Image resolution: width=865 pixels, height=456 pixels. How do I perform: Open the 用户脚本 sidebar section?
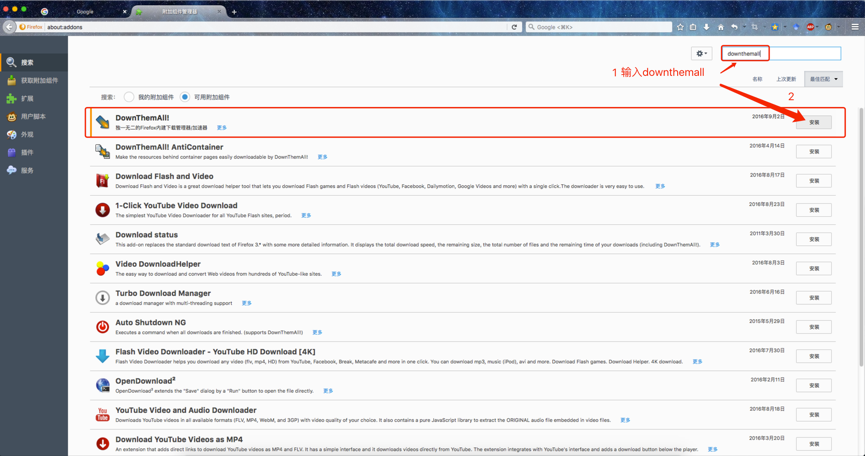click(34, 116)
